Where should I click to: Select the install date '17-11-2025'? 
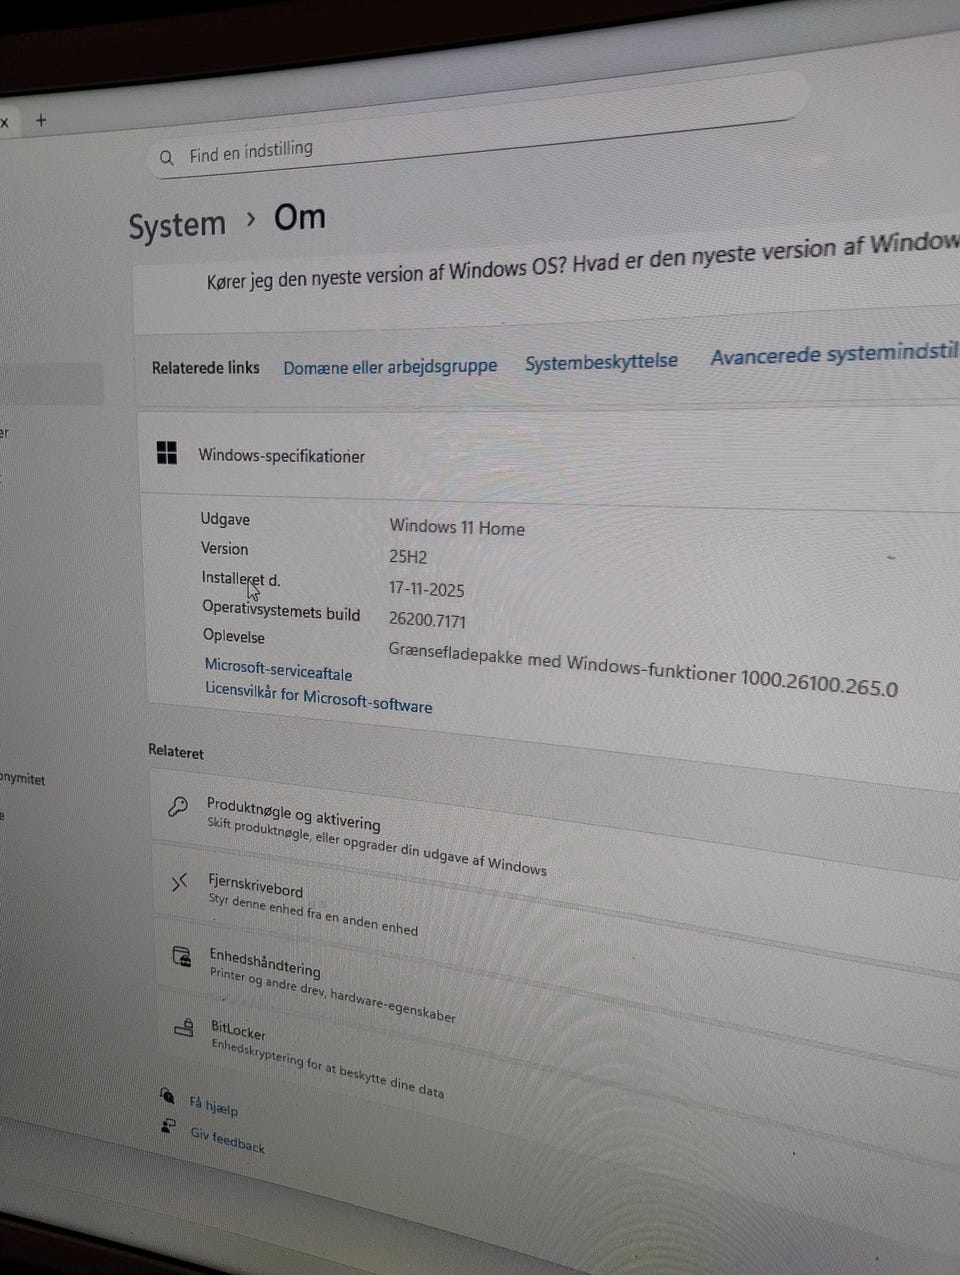[426, 589]
